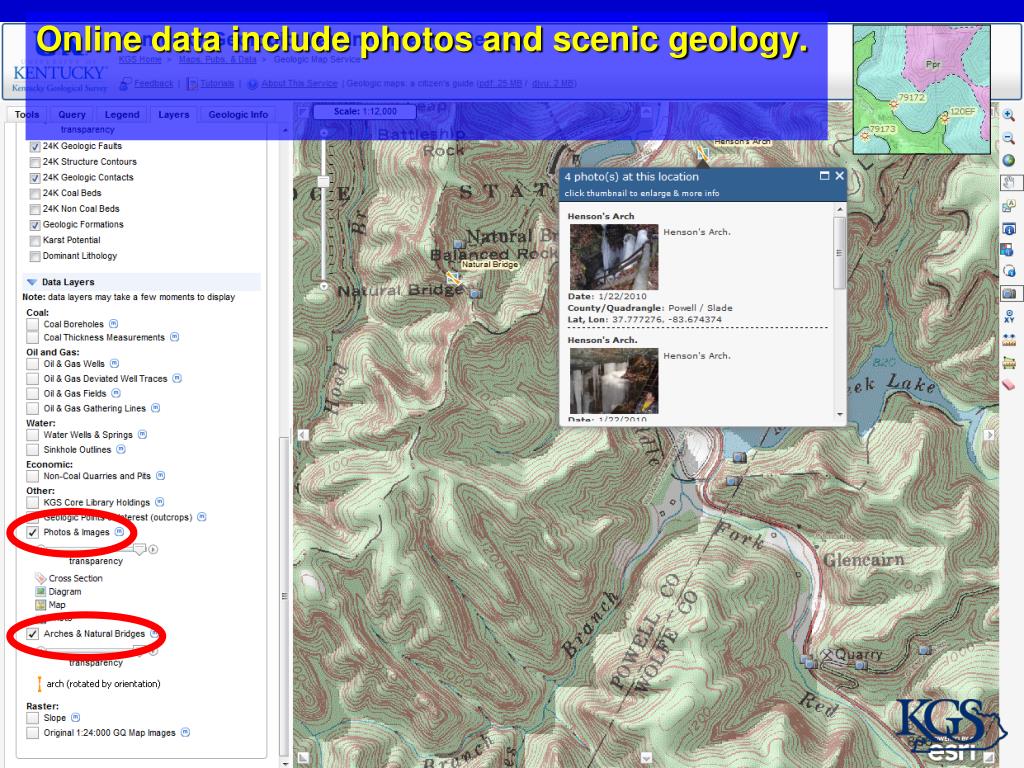
Task: Select the measure distance ruler tool
Action: coord(1008,340)
